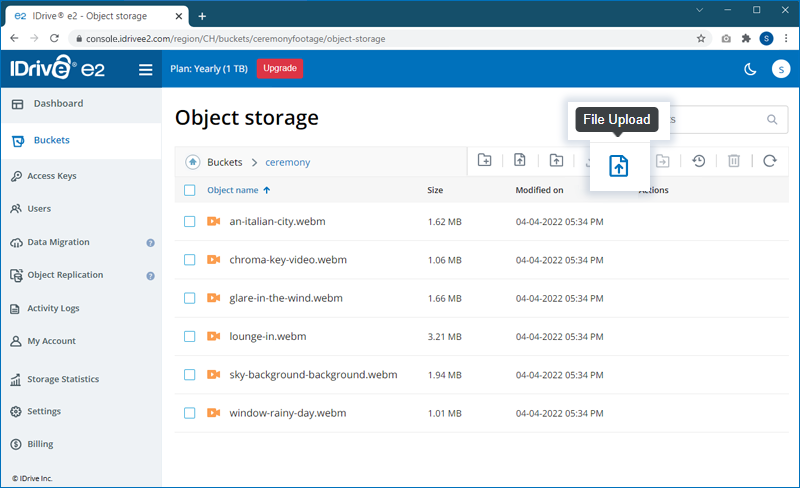Viewport: 800px width, 488px height.
Task: Toggle dark mode with moon icon
Action: tap(750, 69)
